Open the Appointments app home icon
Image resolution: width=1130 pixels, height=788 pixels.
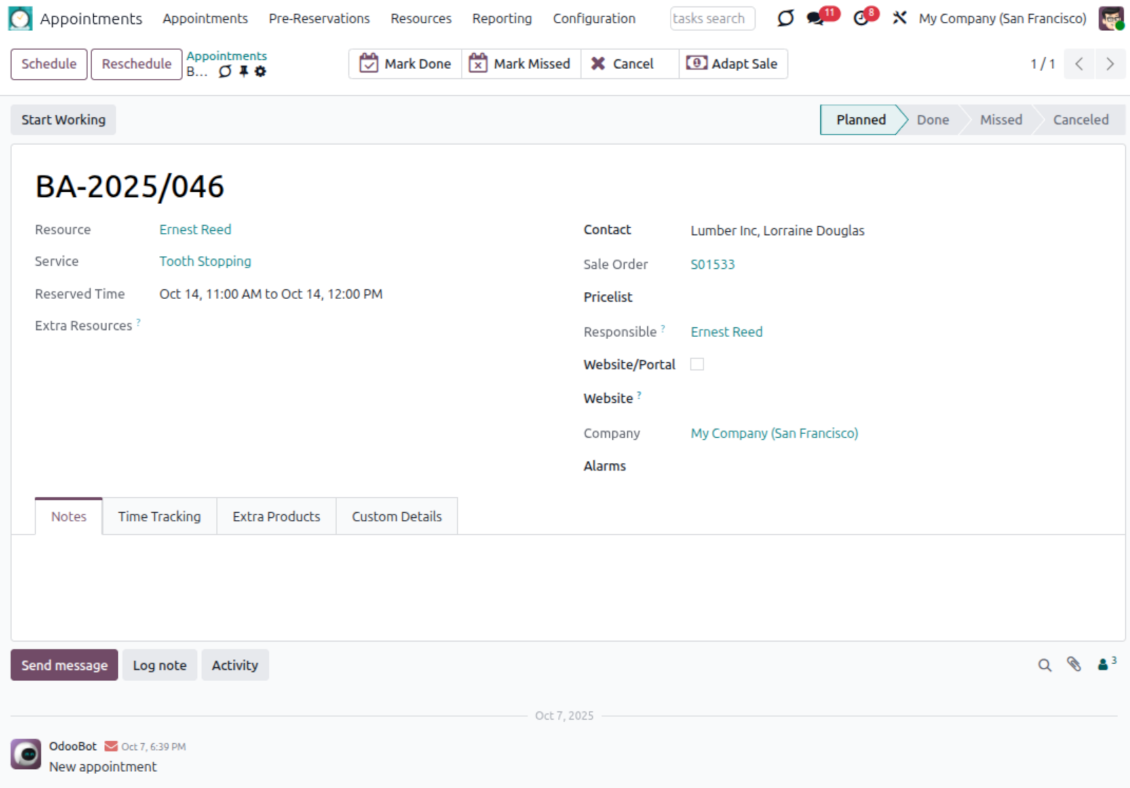click(21, 19)
